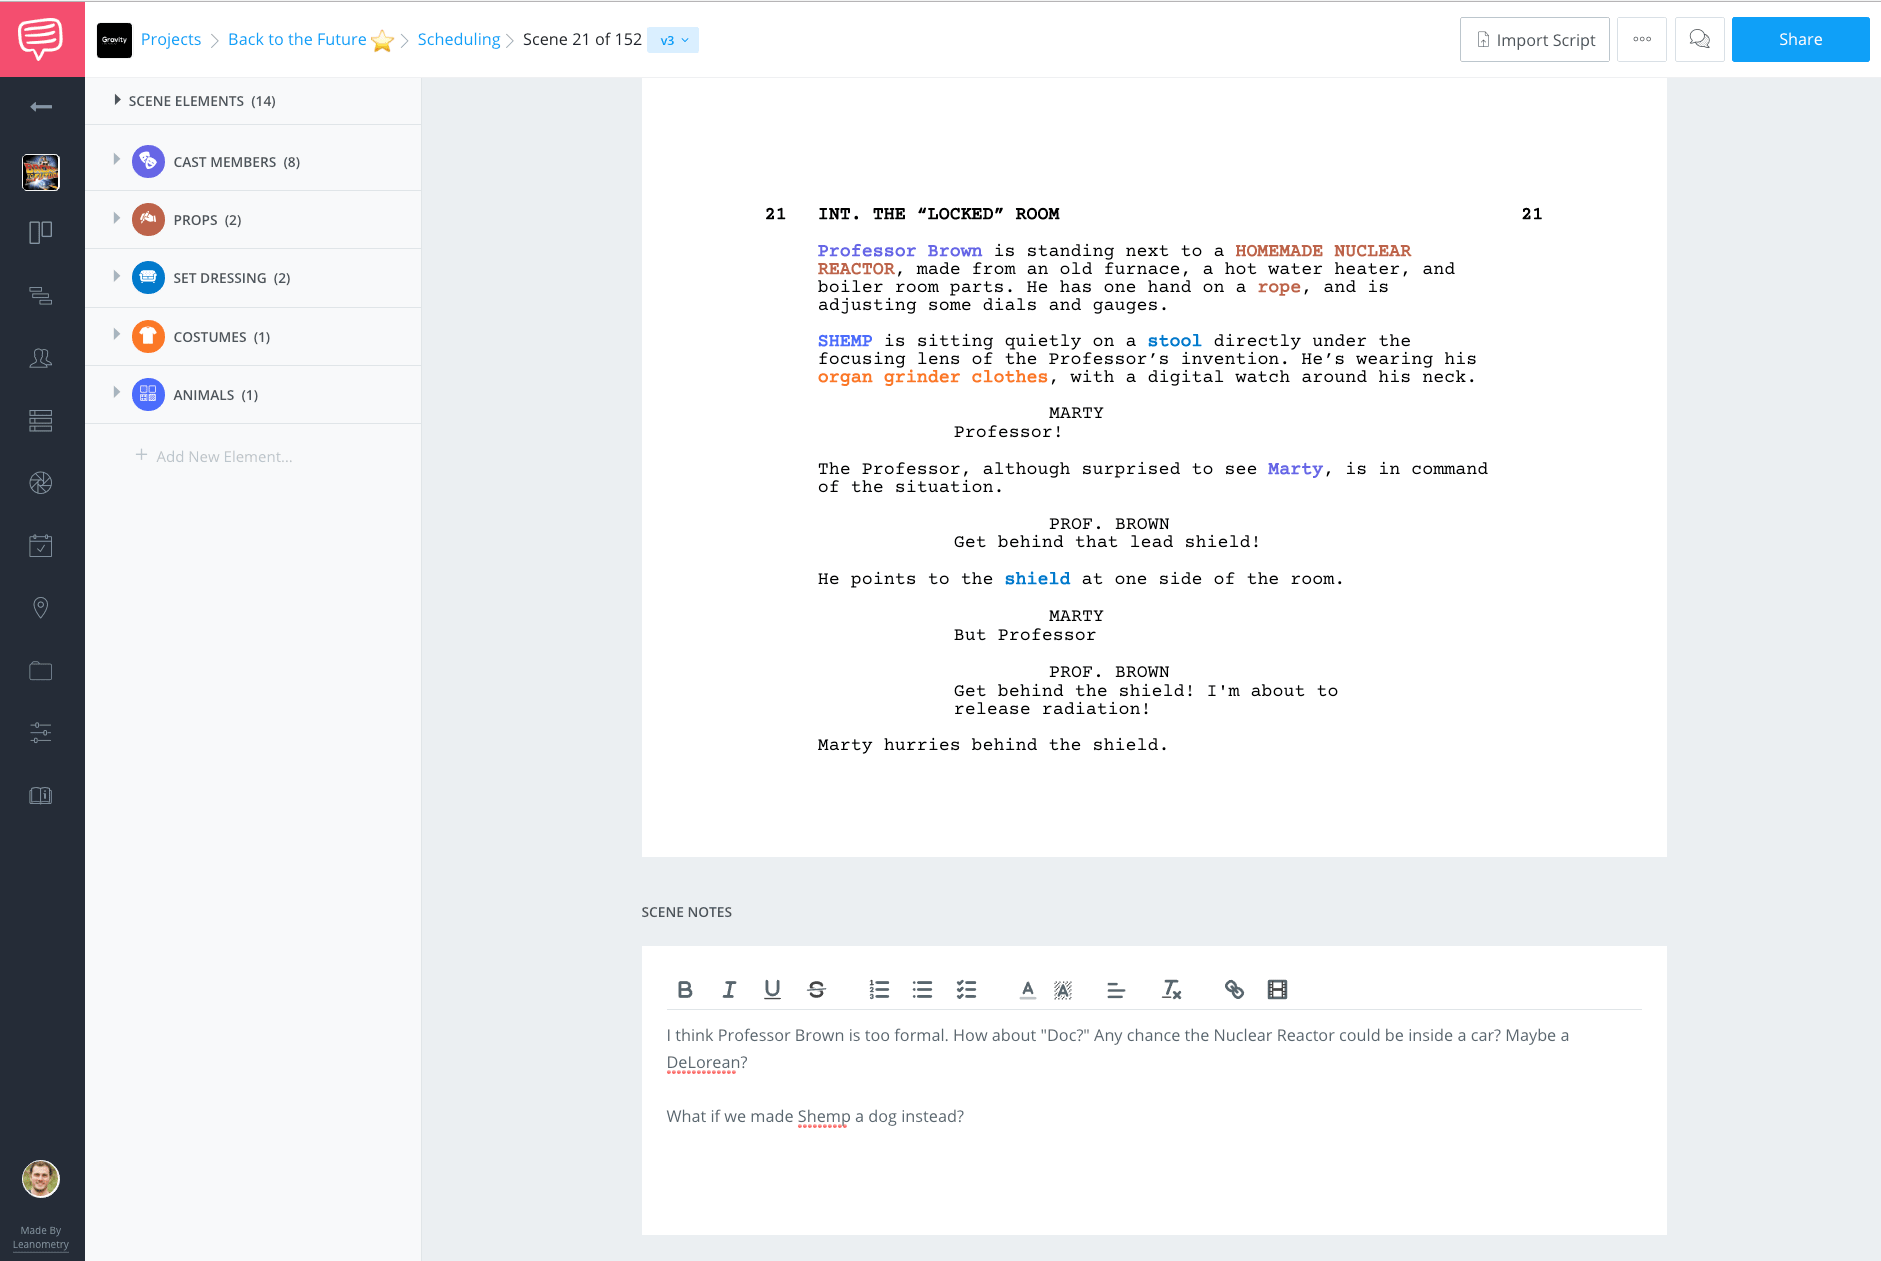1881x1261 pixels.
Task: Click the Costumes shirt icon
Action: [x=148, y=336]
